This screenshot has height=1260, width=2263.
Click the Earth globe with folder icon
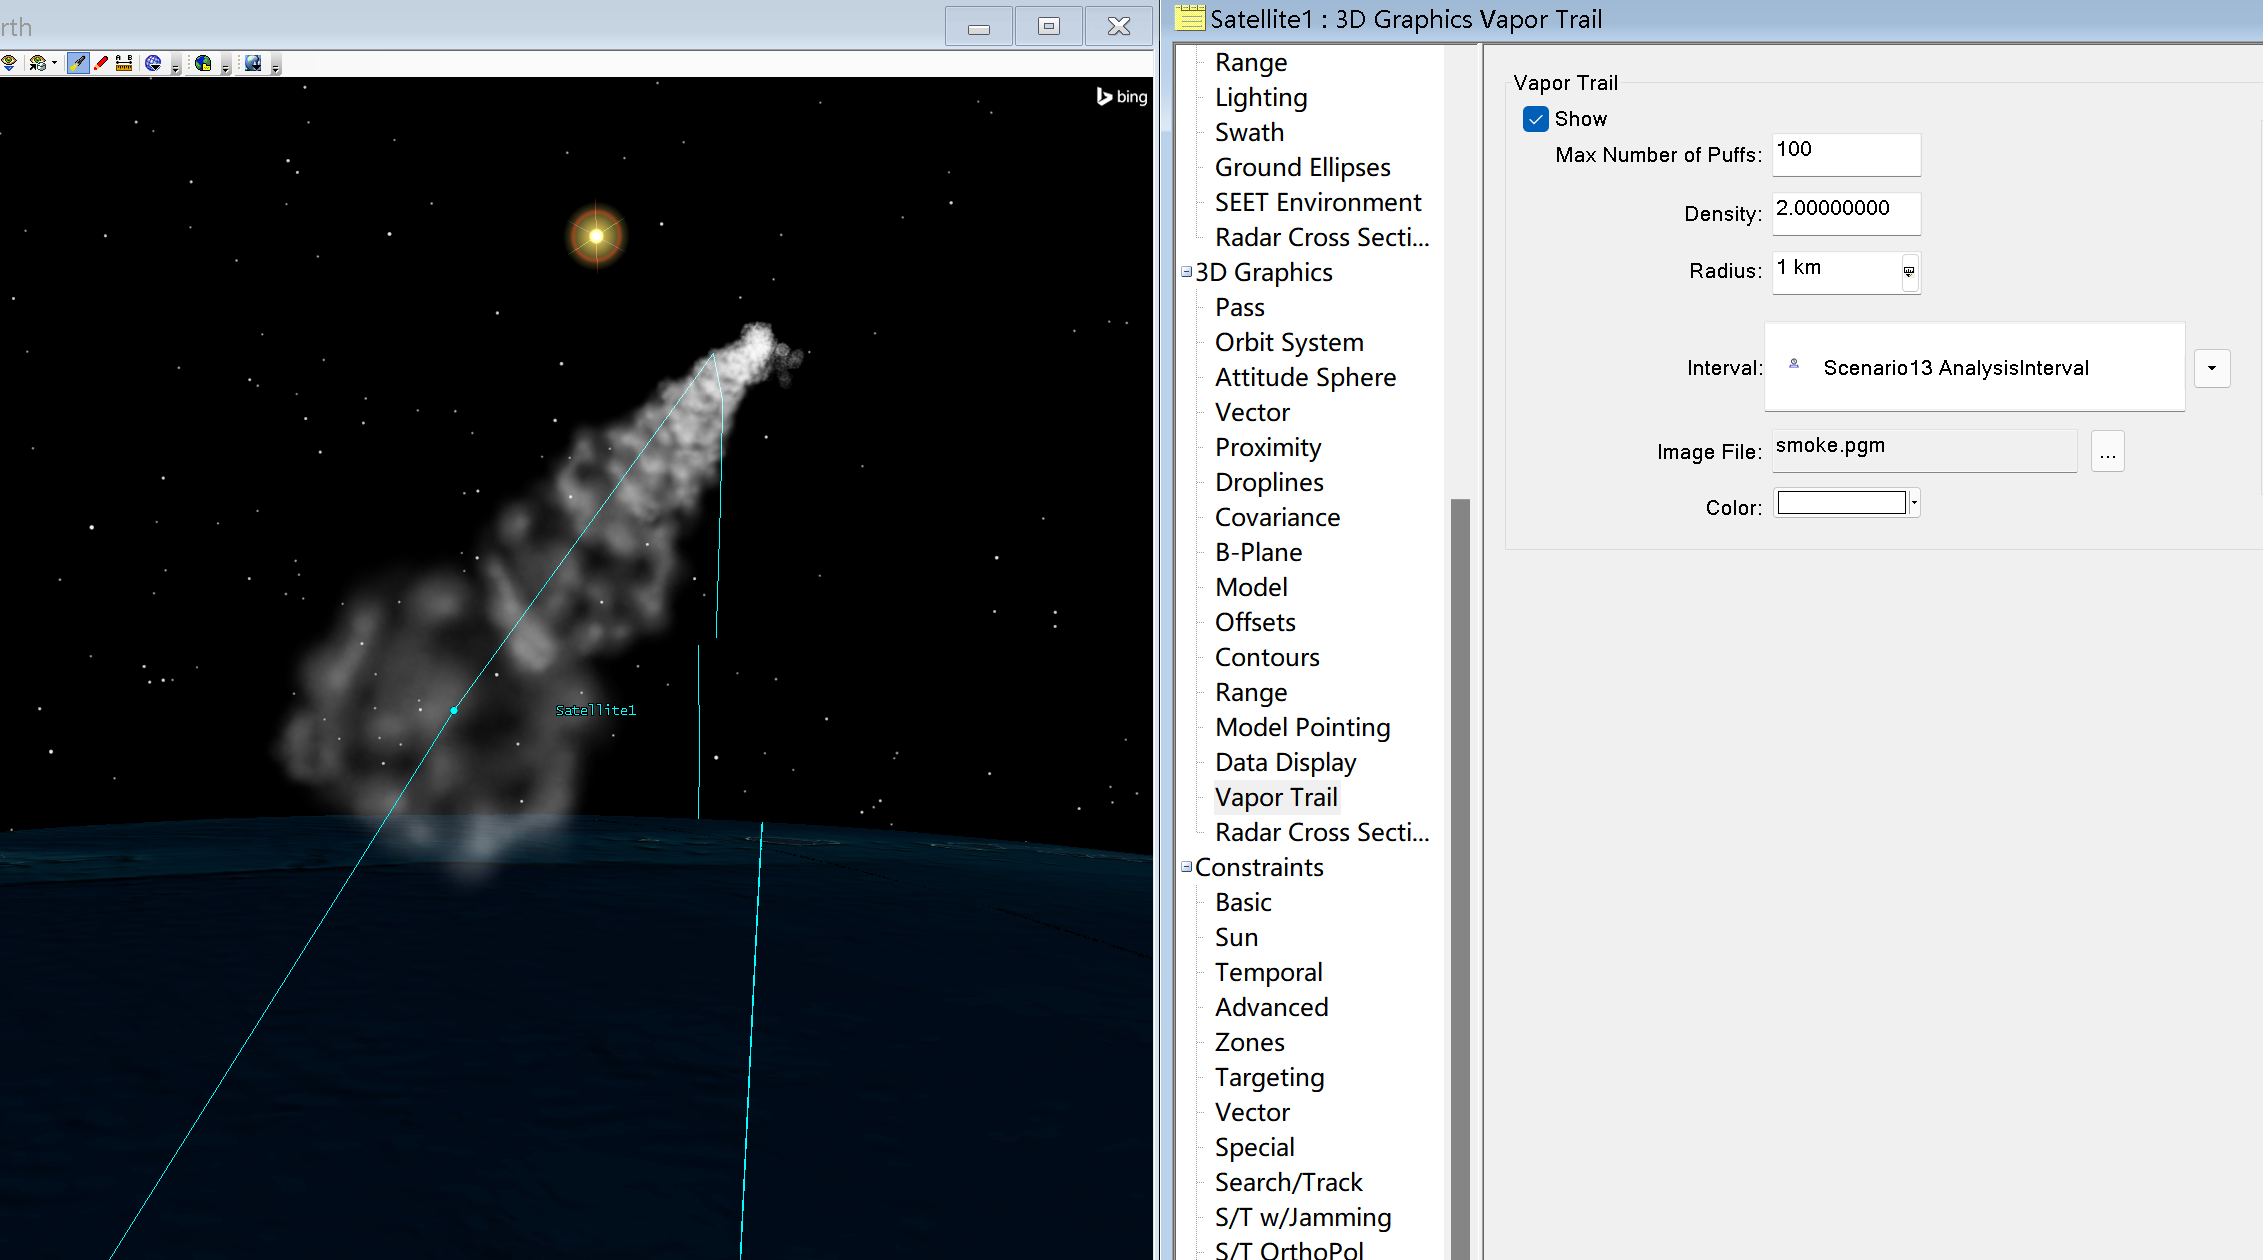203,63
